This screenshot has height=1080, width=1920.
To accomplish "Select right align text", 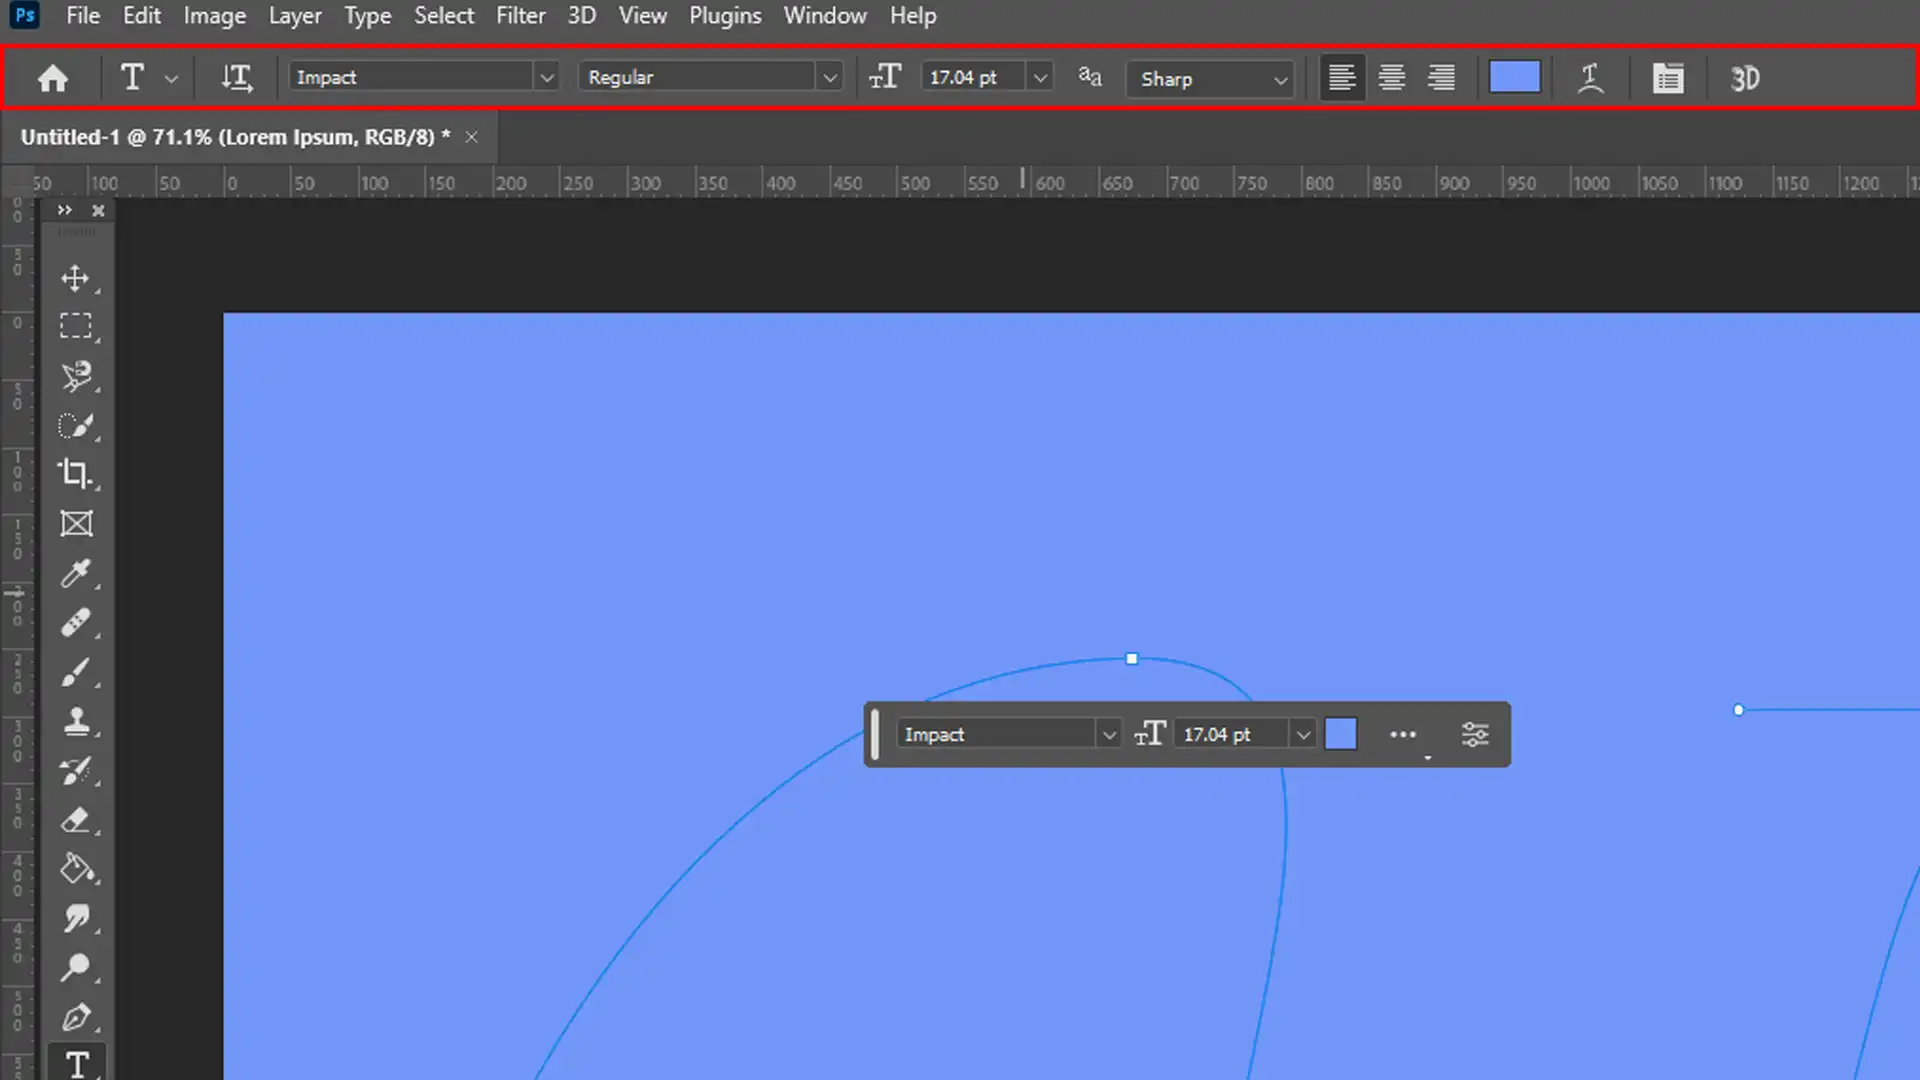I will pos(1441,77).
